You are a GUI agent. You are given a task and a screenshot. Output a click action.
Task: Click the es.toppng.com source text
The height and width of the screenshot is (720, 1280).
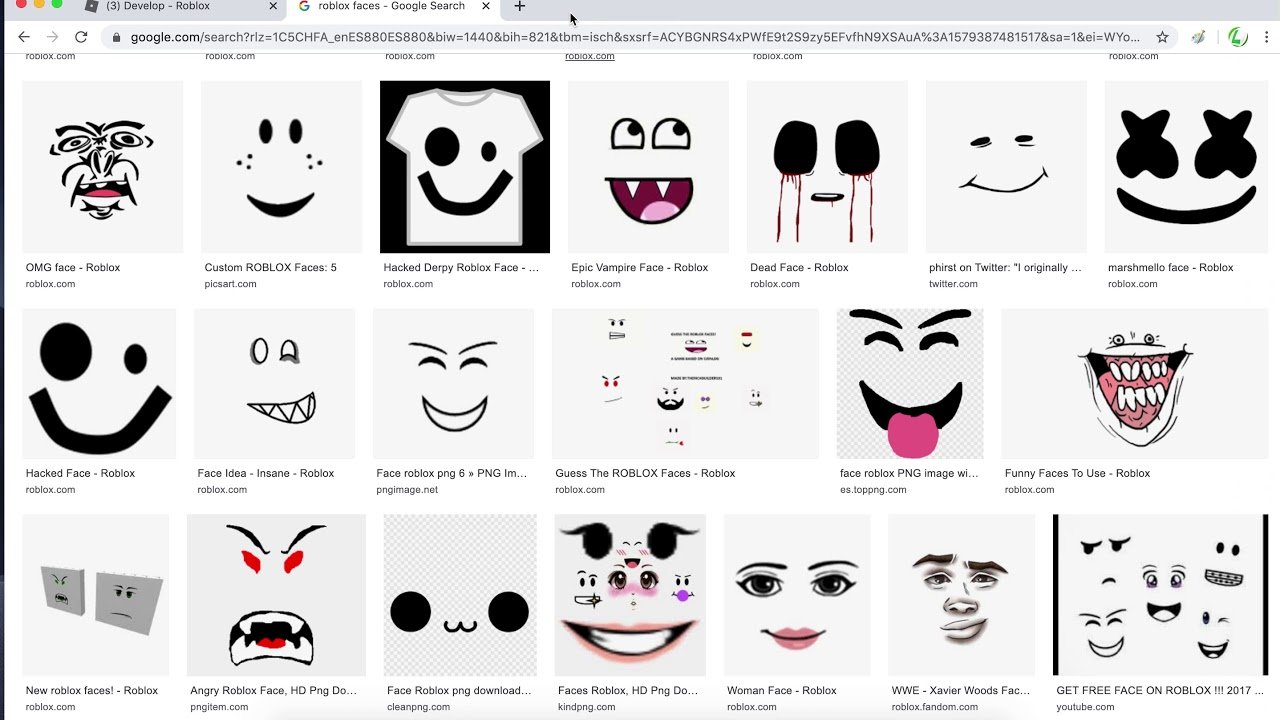874,490
